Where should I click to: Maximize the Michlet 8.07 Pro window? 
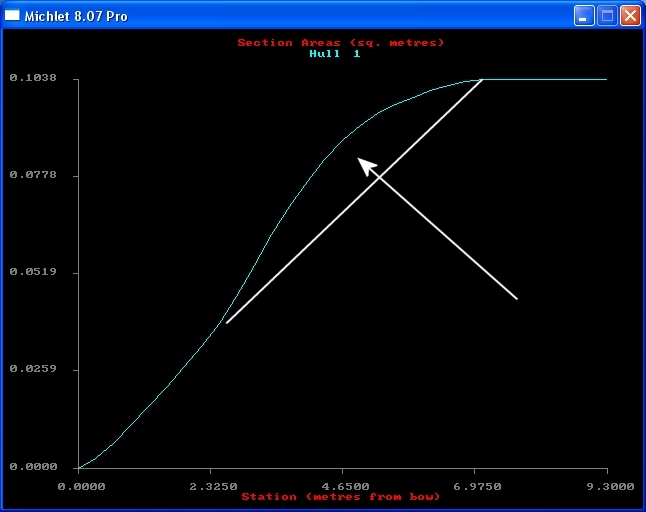click(607, 16)
